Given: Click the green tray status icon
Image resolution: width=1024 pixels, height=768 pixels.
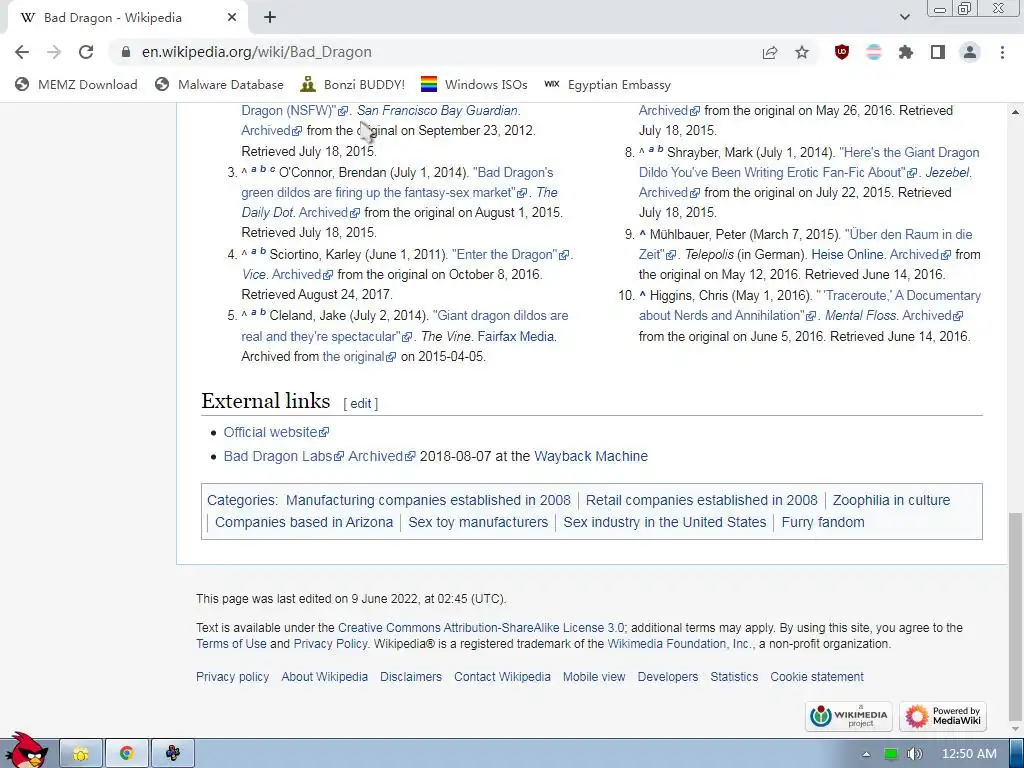Looking at the screenshot, I should (x=891, y=754).
